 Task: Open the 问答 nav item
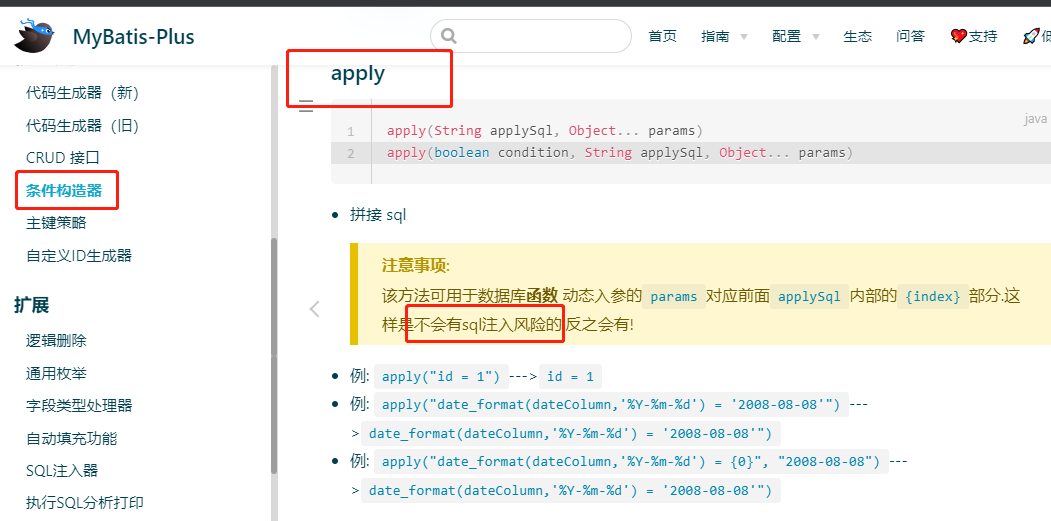point(910,36)
